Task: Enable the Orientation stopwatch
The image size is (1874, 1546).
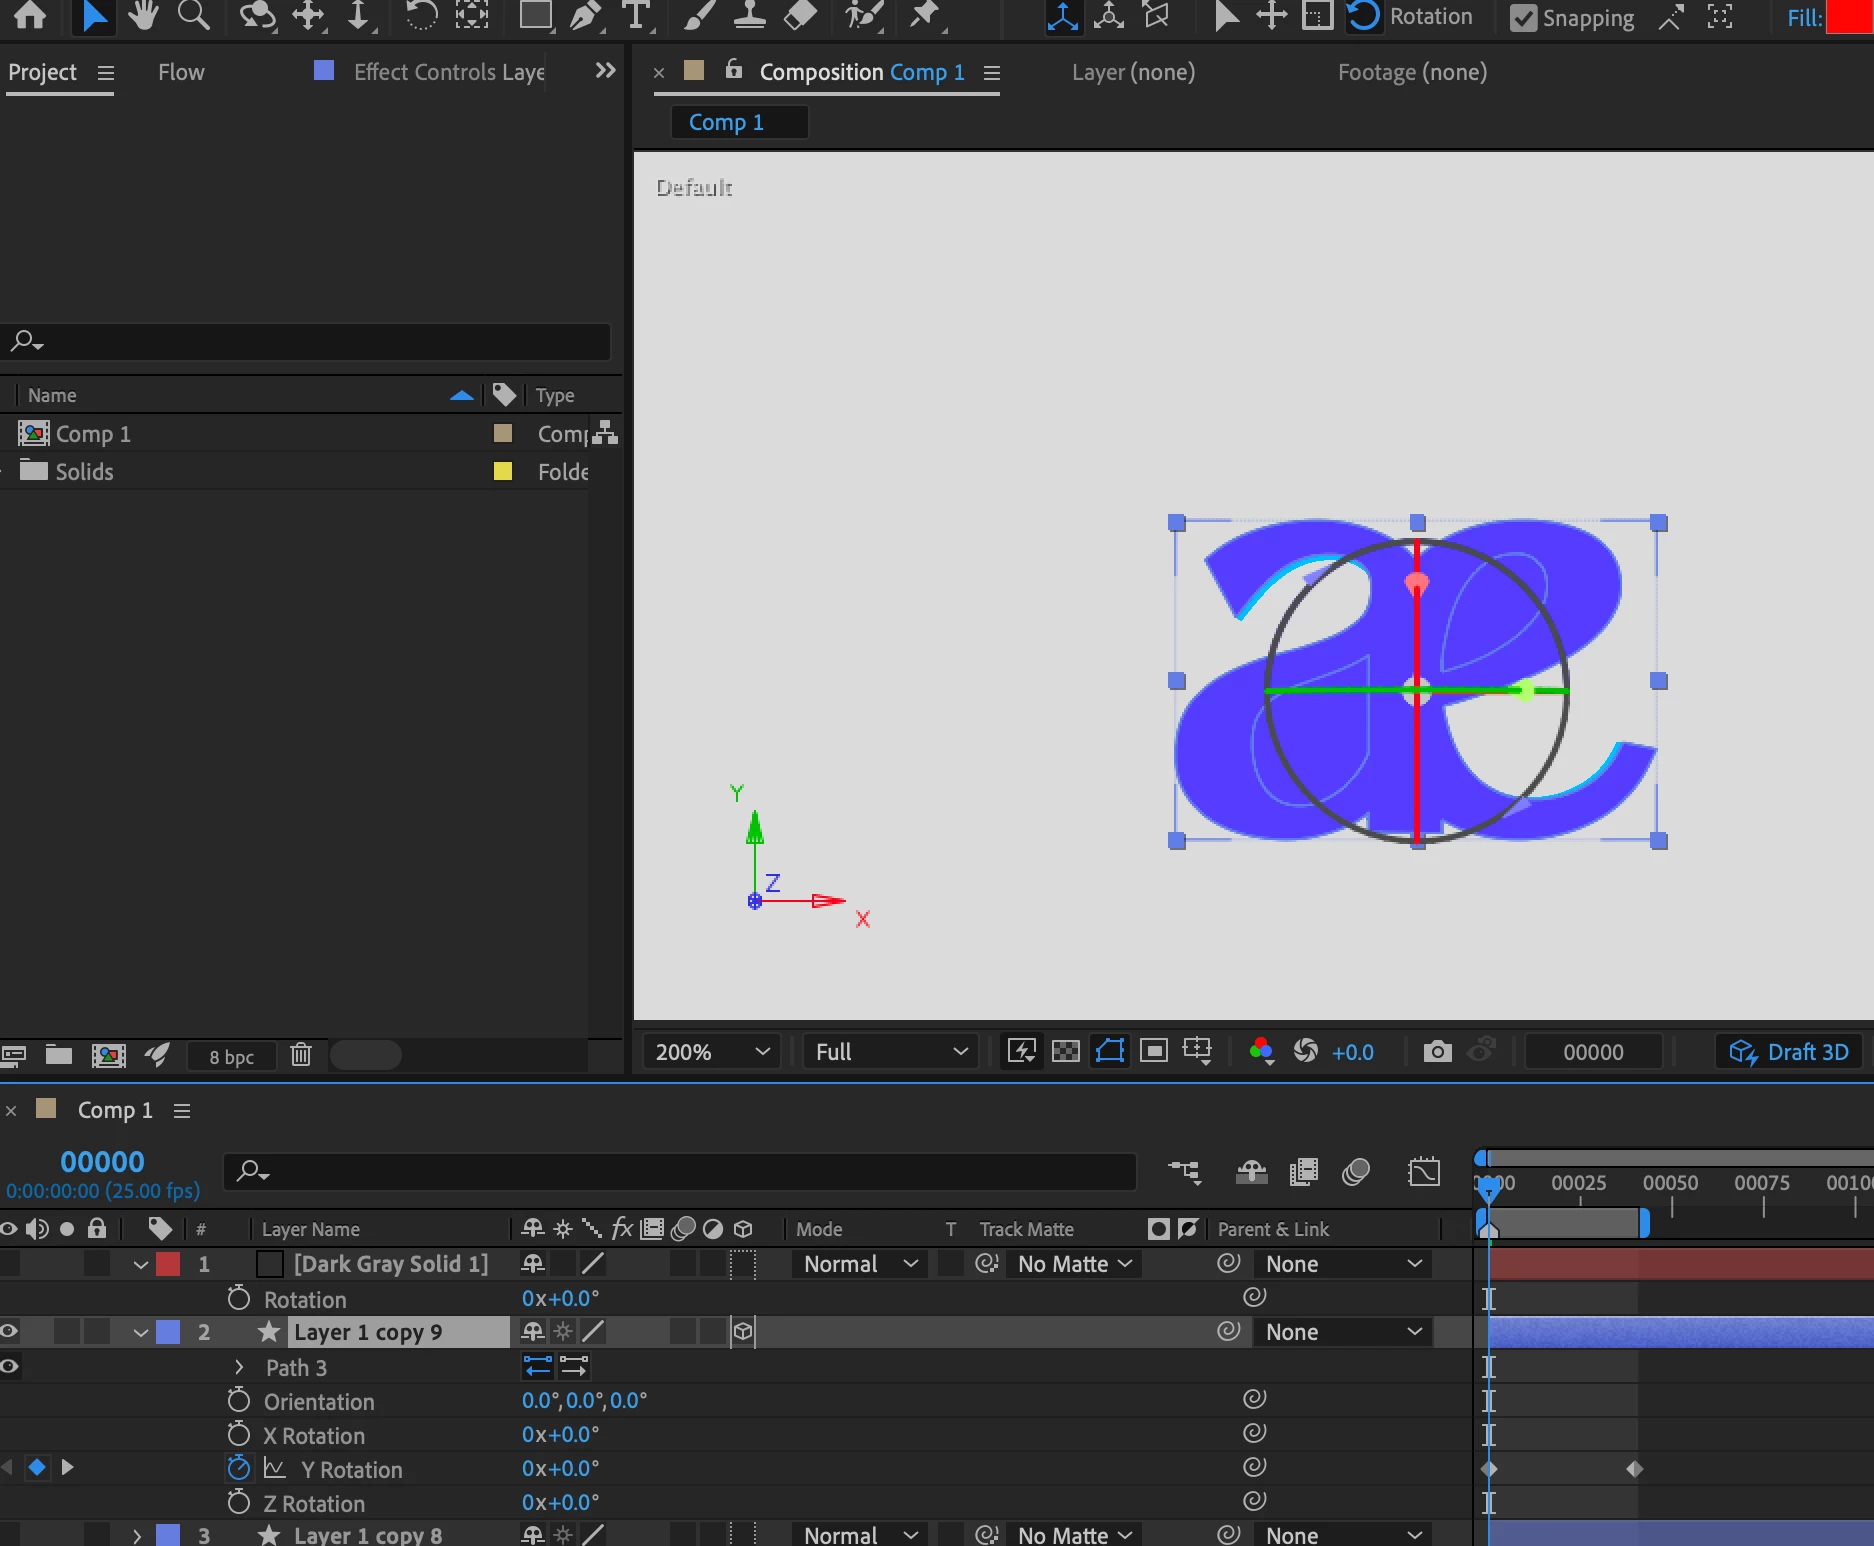Action: (x=238, y=1400)
